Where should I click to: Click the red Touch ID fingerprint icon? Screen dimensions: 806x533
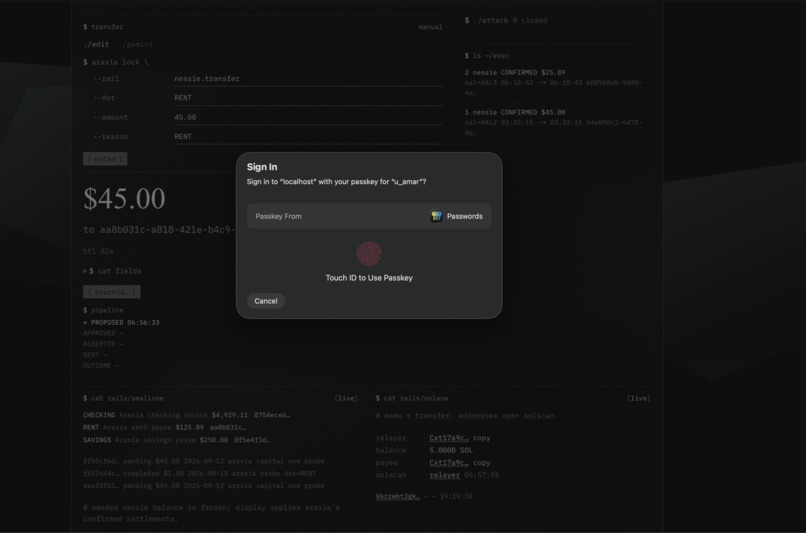tap(369, 254)
